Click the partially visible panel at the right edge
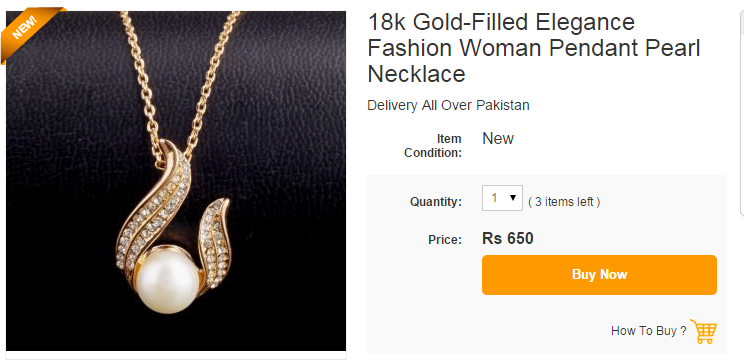 [x=742, y=109]
